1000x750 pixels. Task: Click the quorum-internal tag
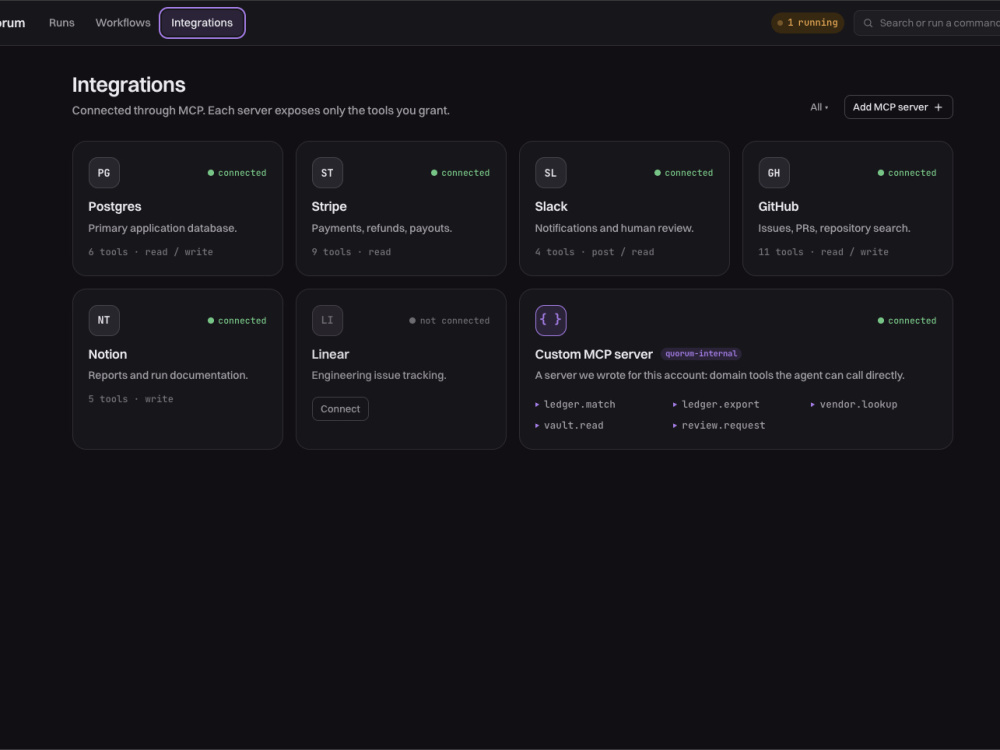[x=701, y=353]
